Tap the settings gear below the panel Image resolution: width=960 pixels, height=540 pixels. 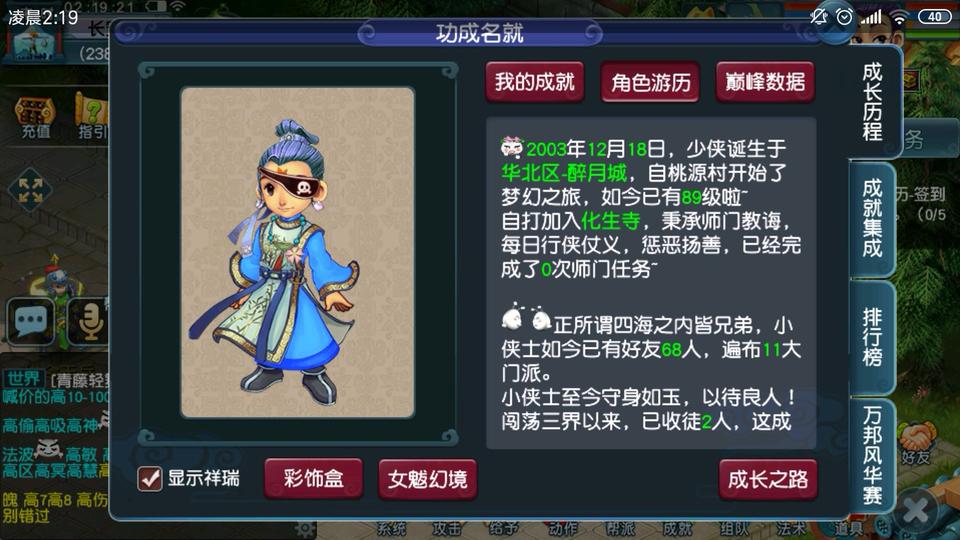click(x=304, y=528)
